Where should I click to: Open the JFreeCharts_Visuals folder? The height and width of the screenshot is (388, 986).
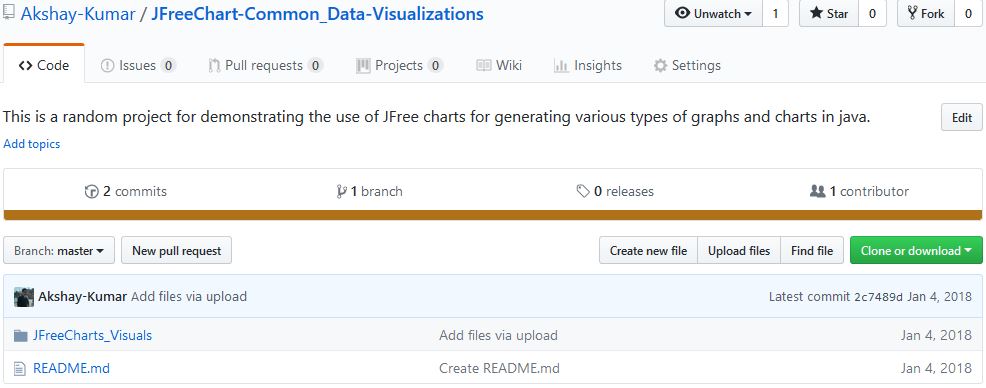(x=92, y=335)
